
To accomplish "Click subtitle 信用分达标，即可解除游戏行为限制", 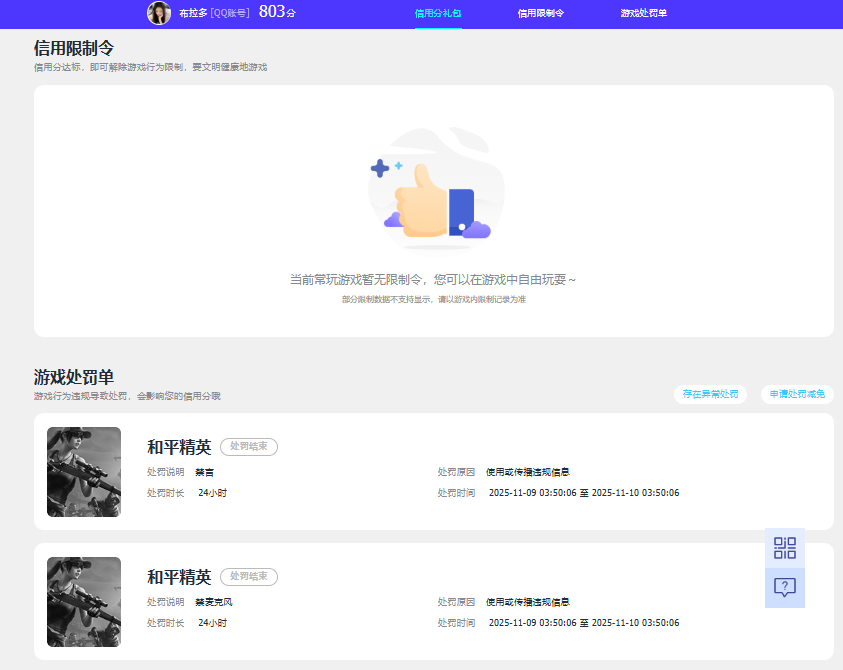I will click(150, 67).
